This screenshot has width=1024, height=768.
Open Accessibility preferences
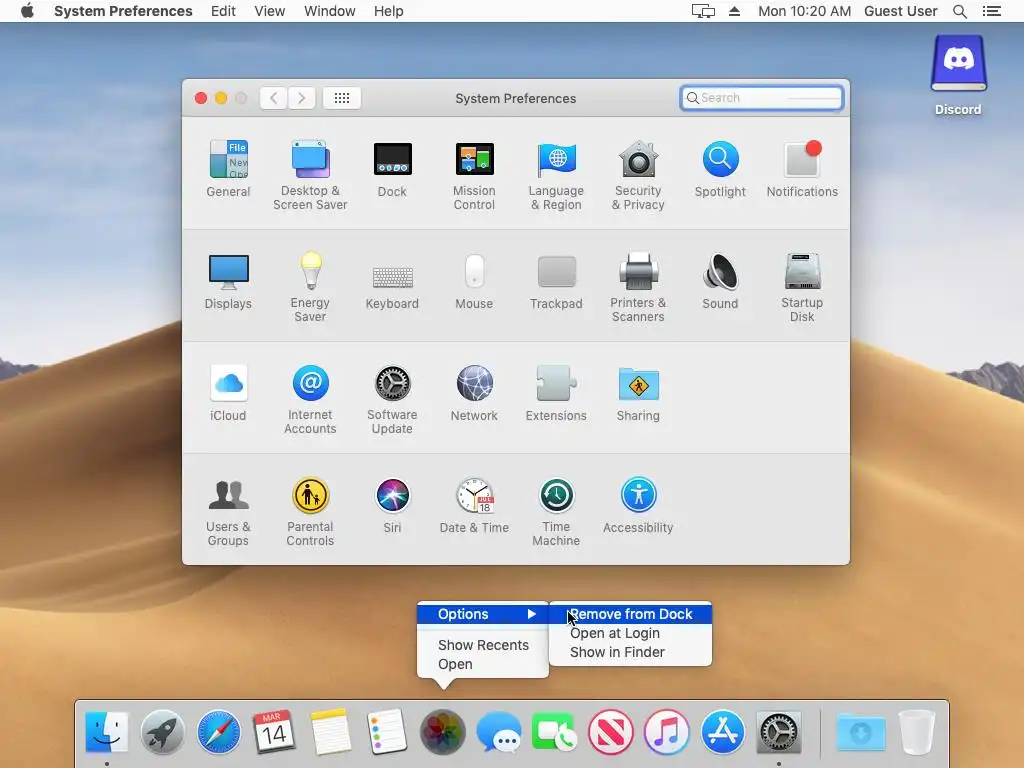(x=638, y=505)
